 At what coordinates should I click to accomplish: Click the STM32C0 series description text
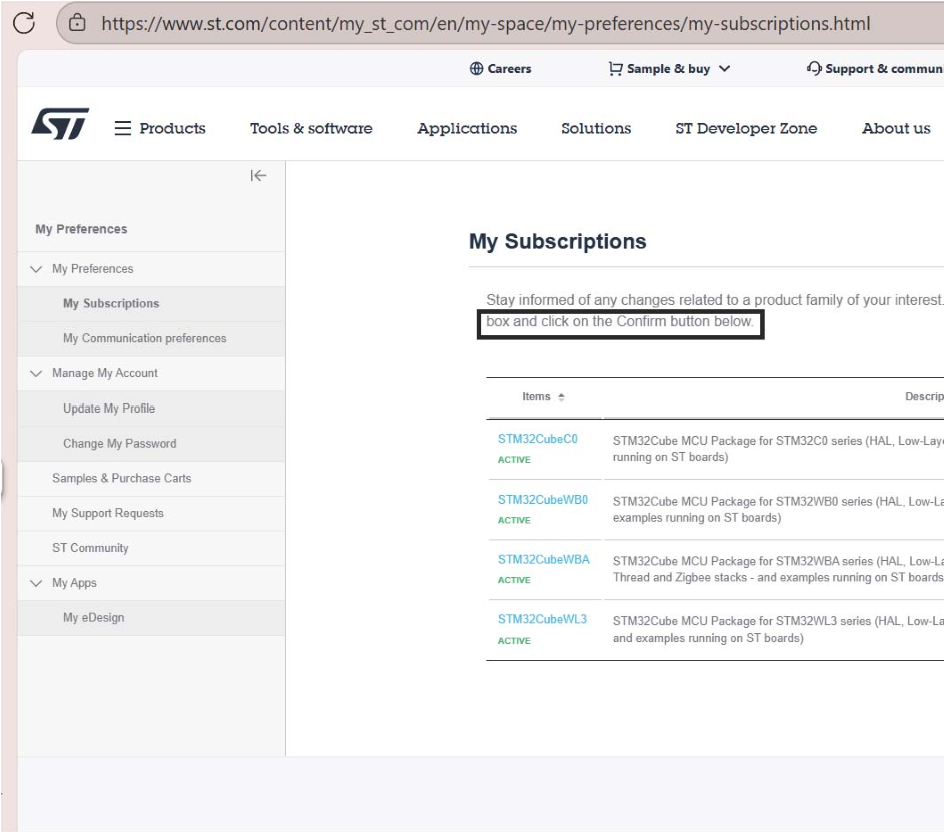(x=778, y=449)
